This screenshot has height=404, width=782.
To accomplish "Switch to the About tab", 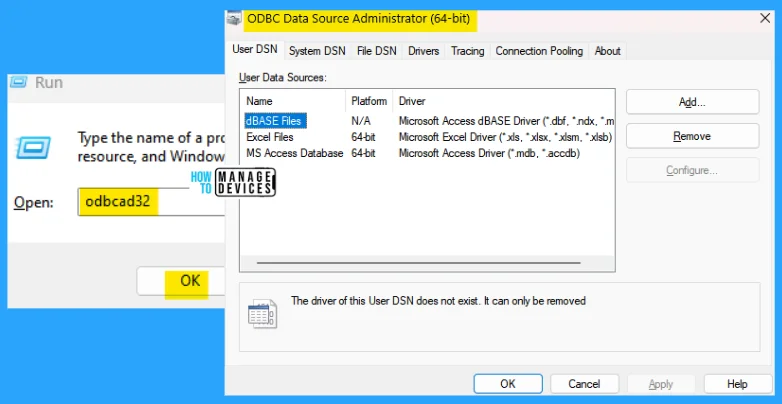I will pyautogui.click(x=607, y=51).
